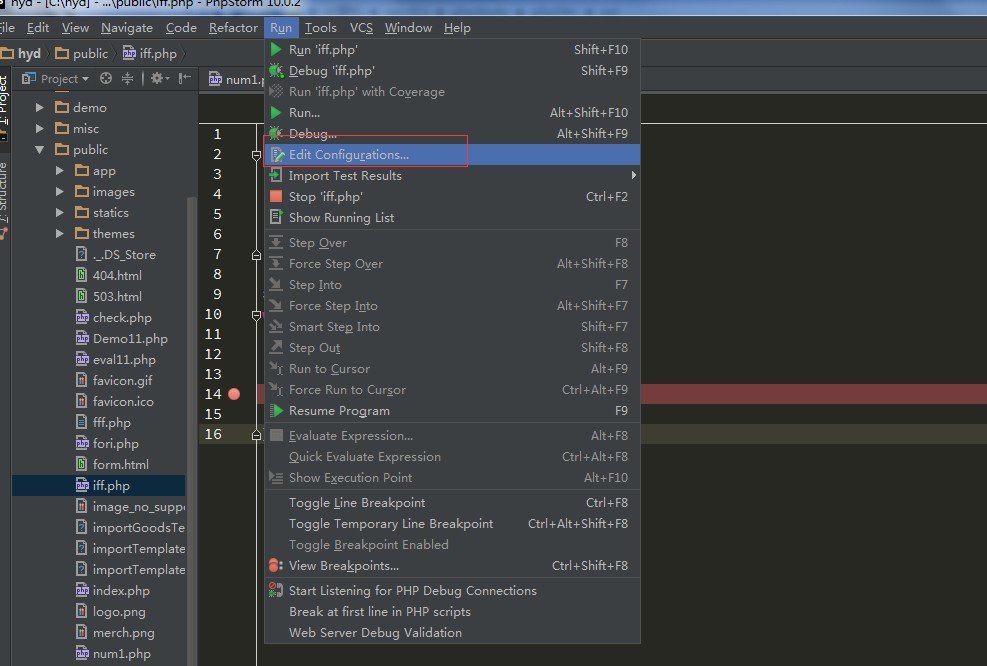Image resolution: width=987 pixels, height=666 pixels.
Task: Click the View Breakpoints red dots icon
Action: click(x=276, y=566)
